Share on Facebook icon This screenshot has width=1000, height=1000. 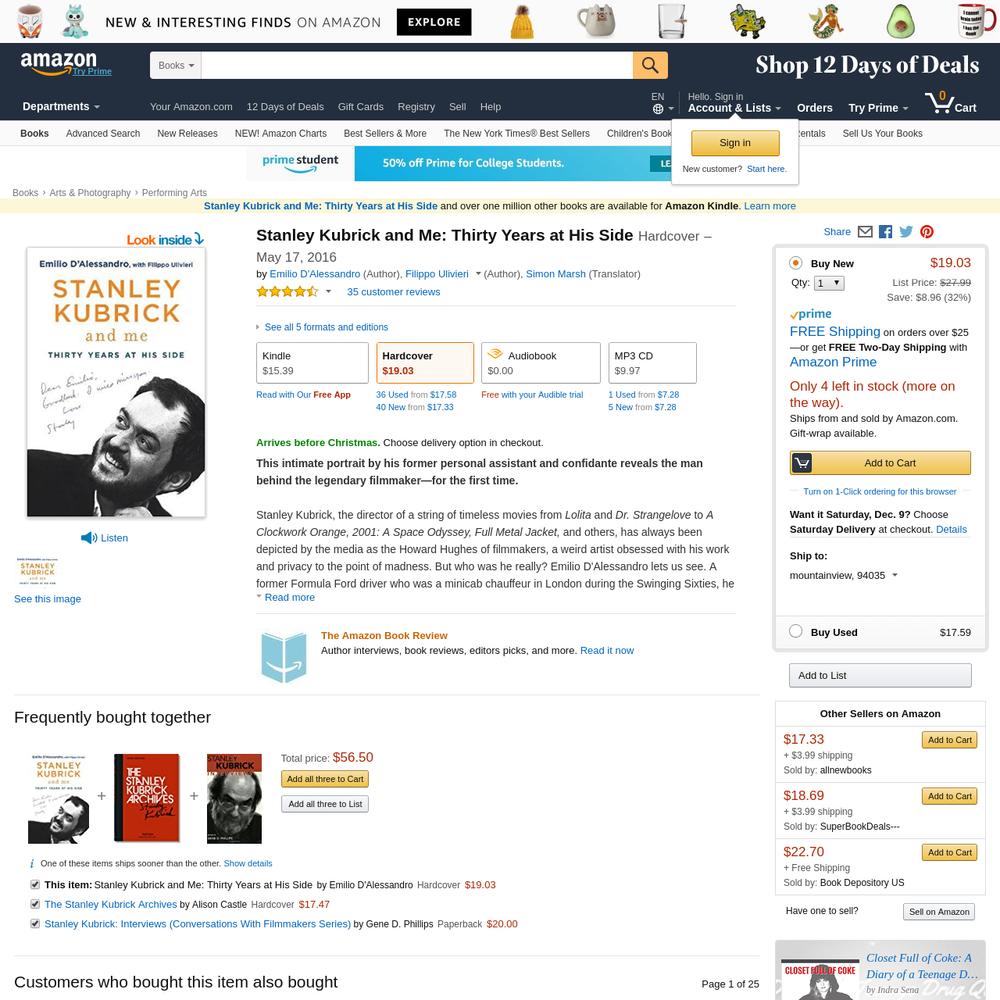(885, 232)
